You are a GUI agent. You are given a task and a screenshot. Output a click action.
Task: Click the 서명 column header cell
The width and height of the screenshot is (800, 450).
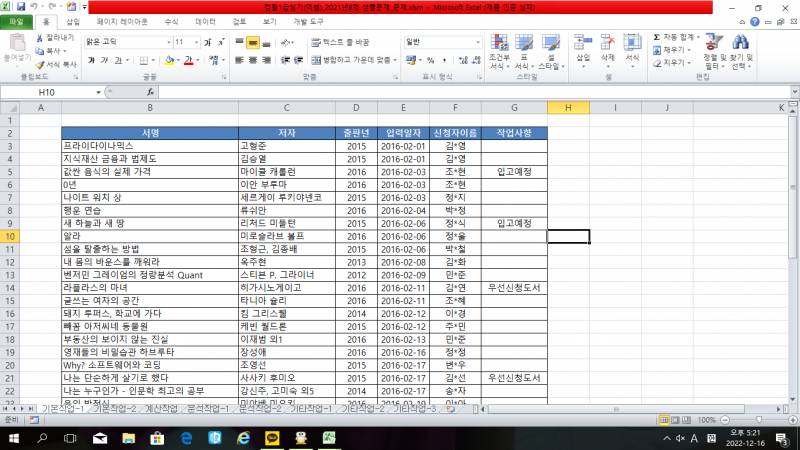coord(150,132)
